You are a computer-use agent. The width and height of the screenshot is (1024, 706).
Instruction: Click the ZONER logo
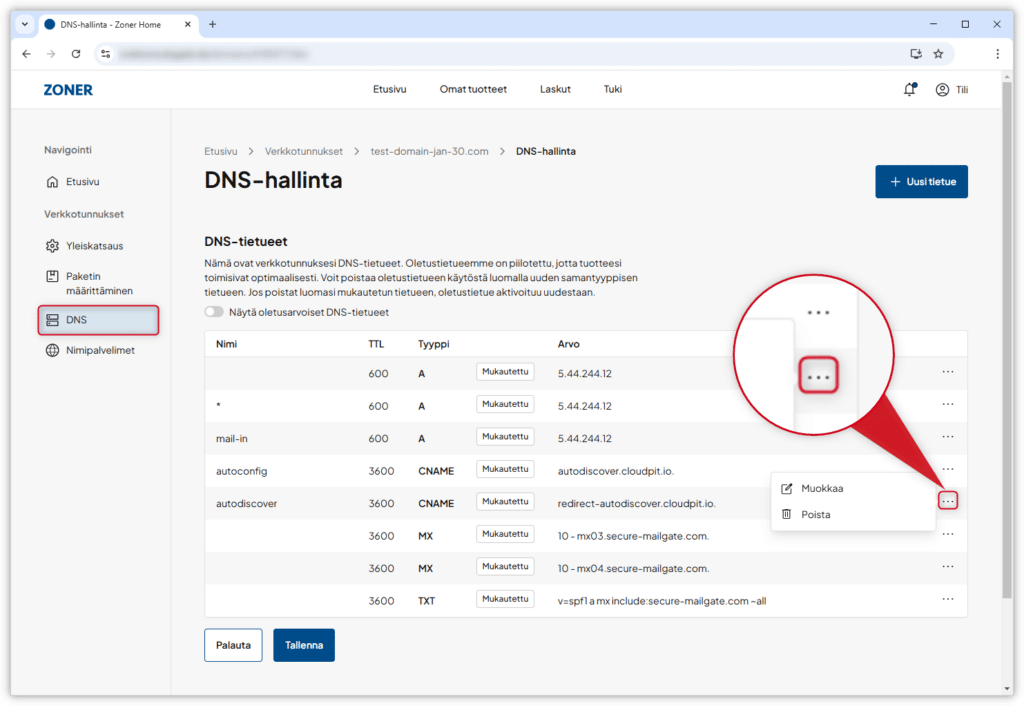click(x=68, y=90)
